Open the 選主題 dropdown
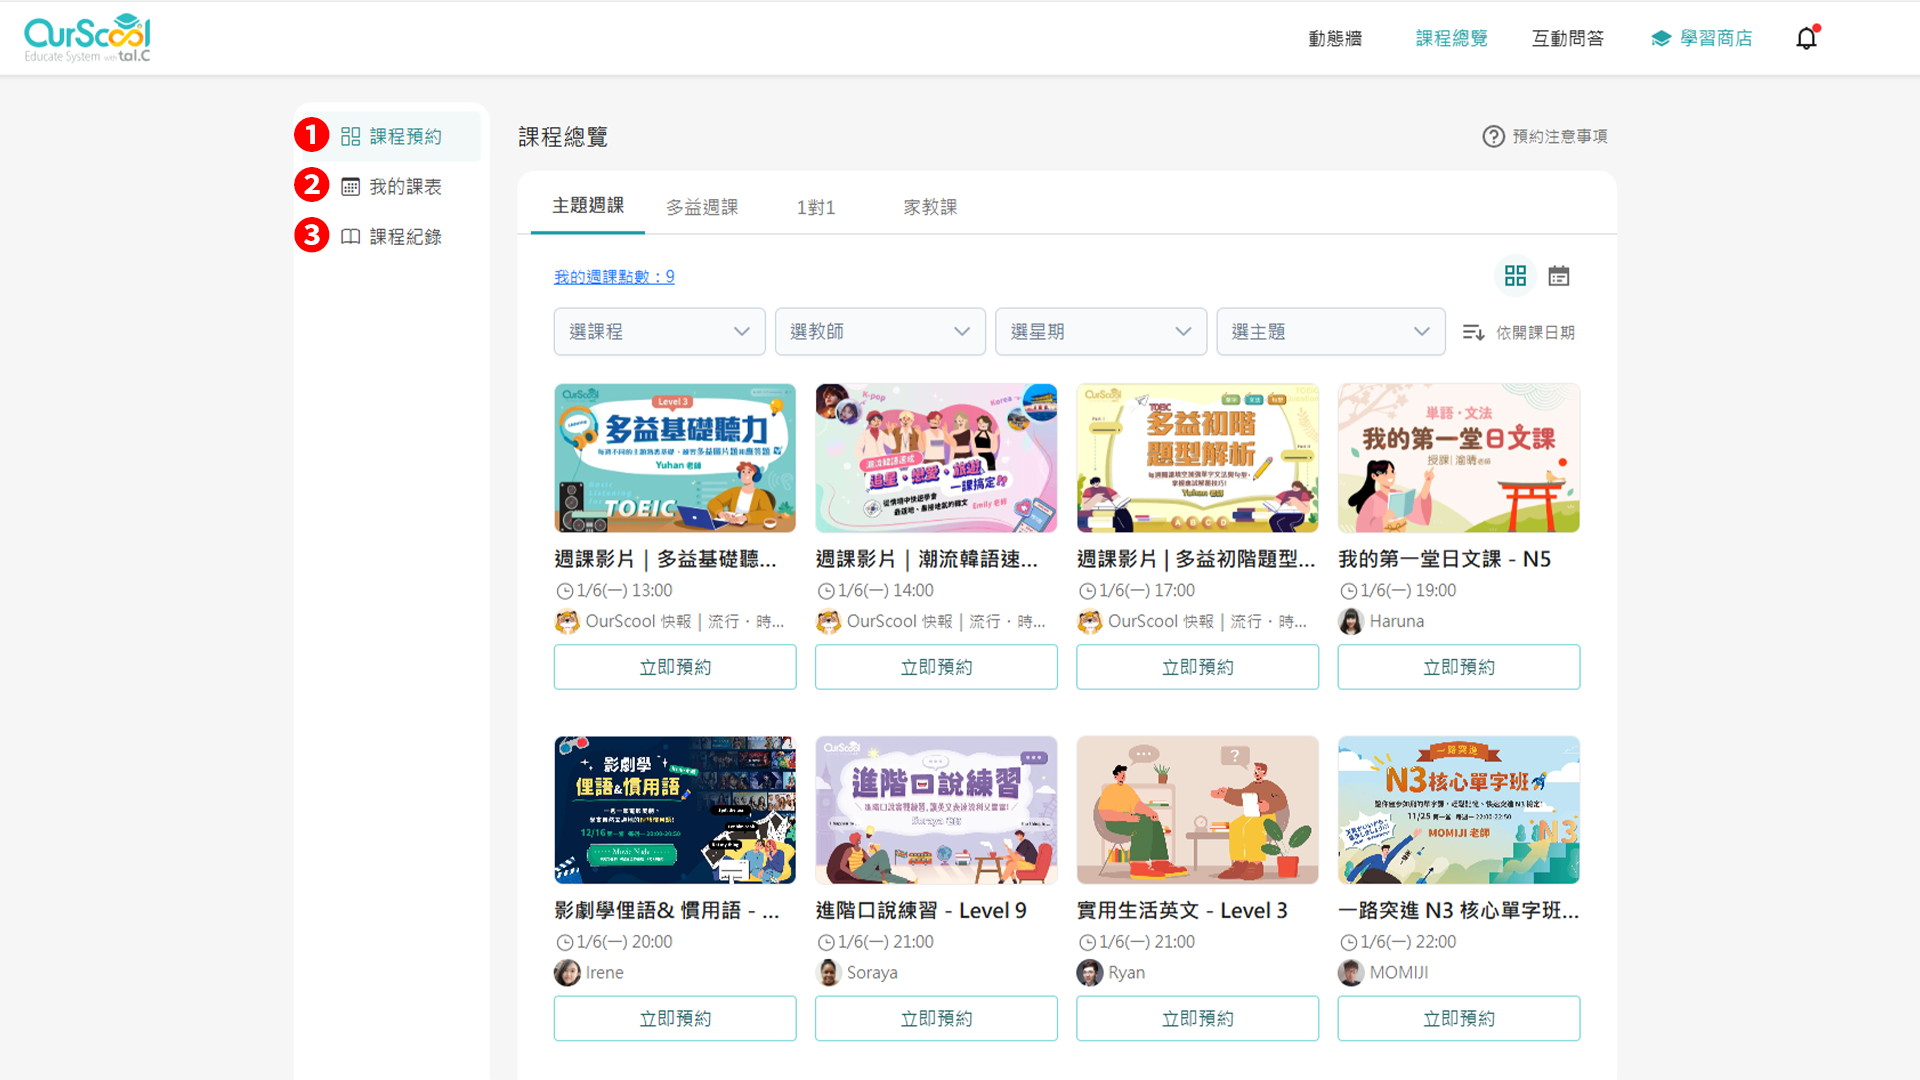Viewport: 1920px width, 1080px height. (1330, 332)
